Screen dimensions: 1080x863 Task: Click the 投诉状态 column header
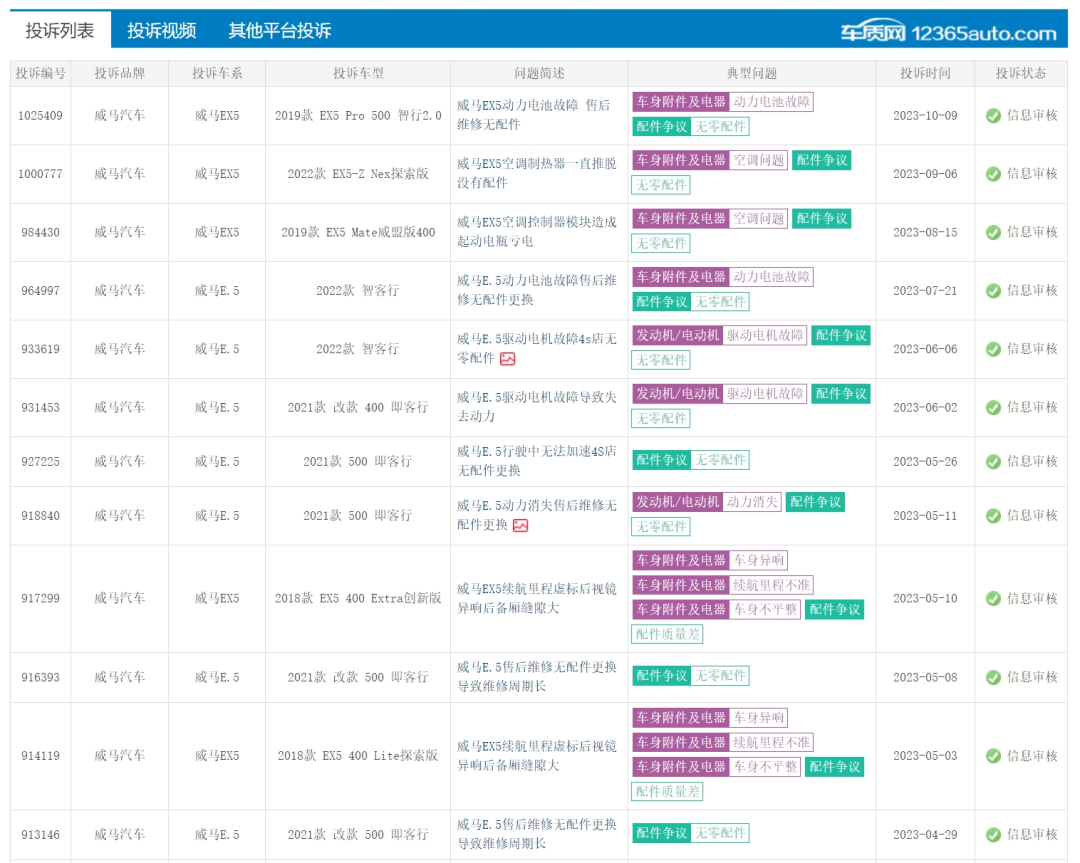(1021, 74)
